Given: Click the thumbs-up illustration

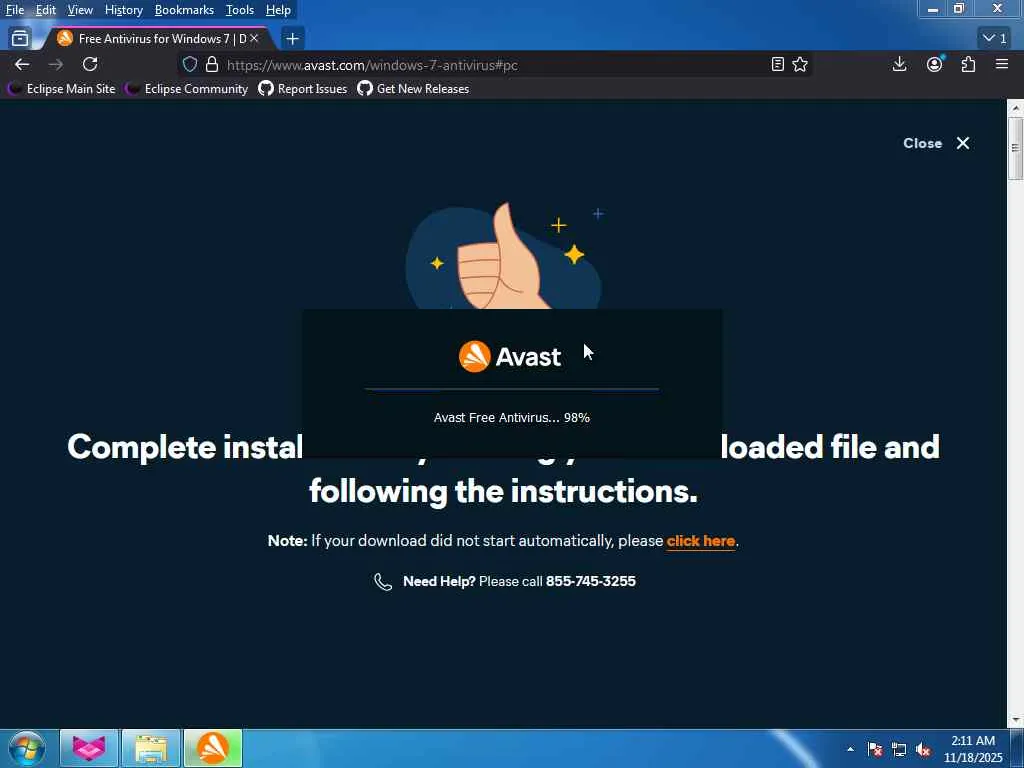Looking at the screenshot, I should [504, 257].
